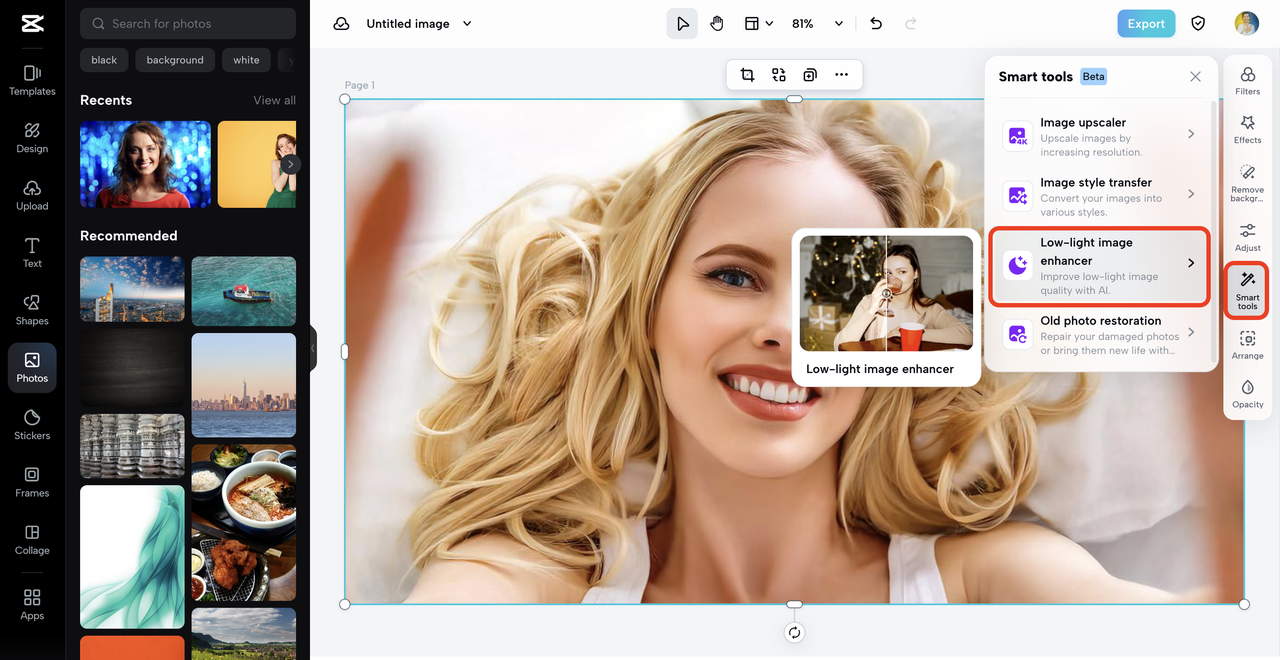Viewport: 1280px width, 660px height.
Task: Open the 81% zoom level dropdown
Action: [x=817, y=24]
